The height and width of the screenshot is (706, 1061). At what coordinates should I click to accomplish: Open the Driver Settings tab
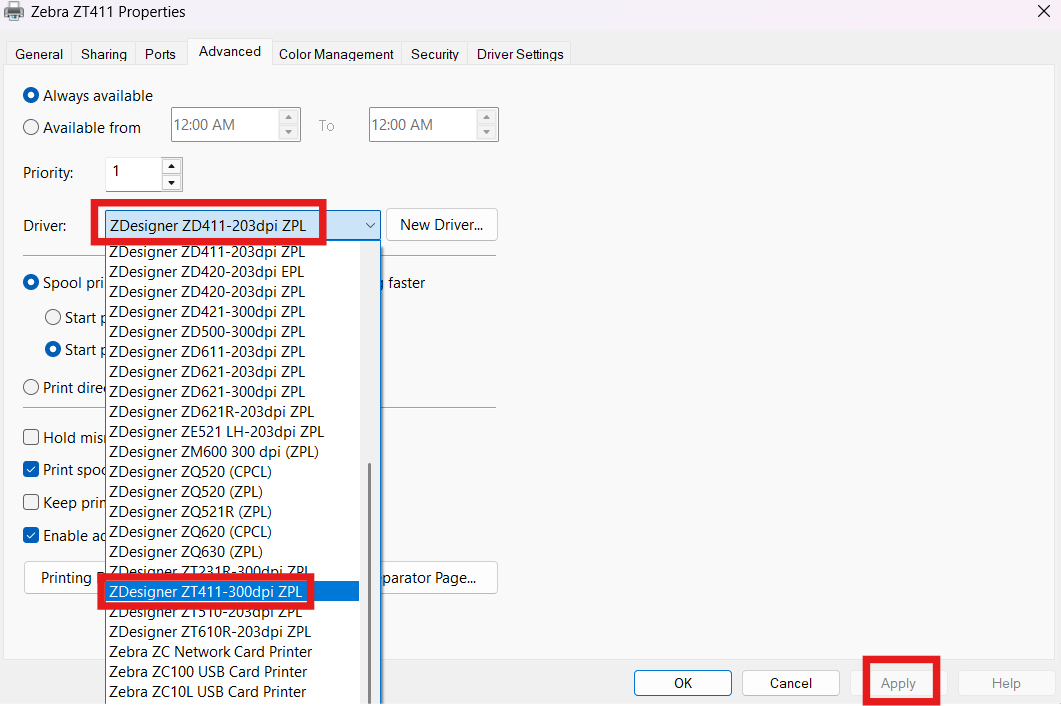pos(520,54)
